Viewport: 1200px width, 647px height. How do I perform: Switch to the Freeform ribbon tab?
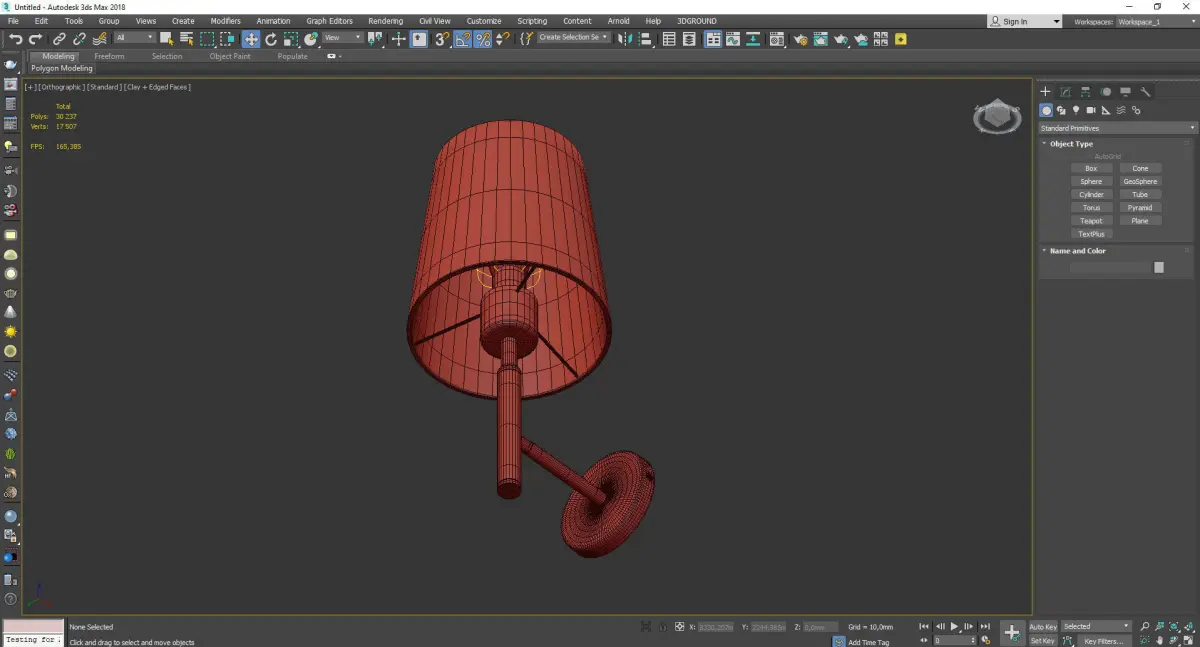click(x=109, y=57)
